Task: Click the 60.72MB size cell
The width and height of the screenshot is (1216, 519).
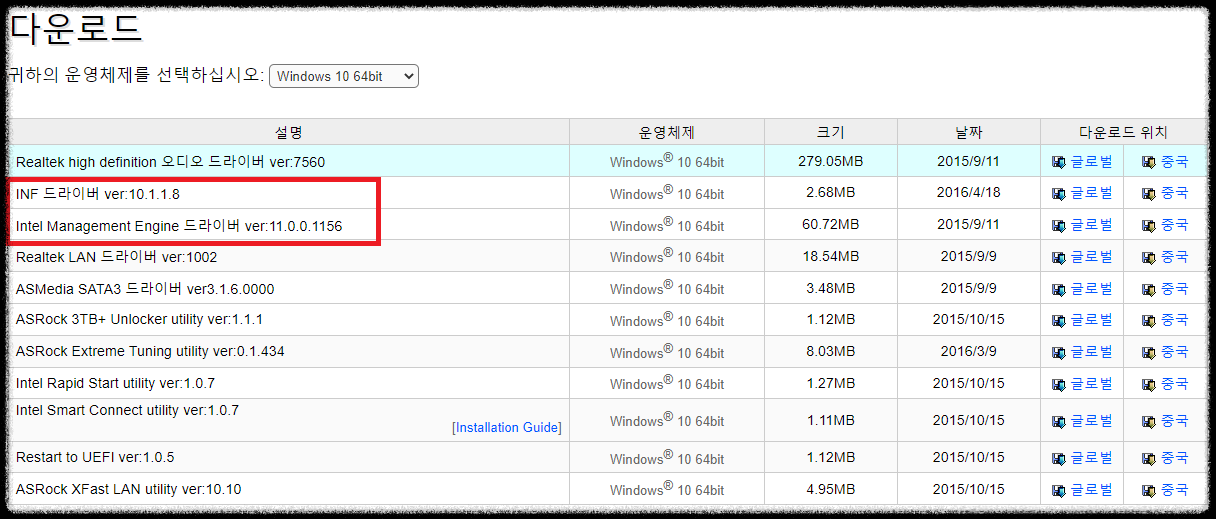Action: coord(831,225)
